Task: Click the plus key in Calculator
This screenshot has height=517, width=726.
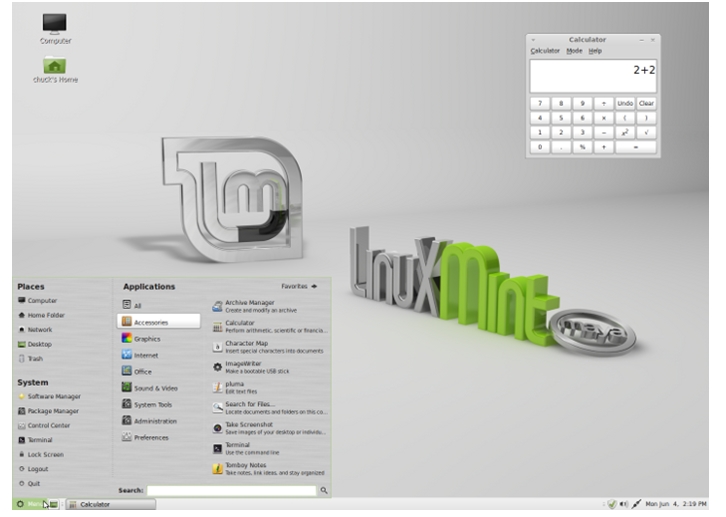Action: coord(604,147)
